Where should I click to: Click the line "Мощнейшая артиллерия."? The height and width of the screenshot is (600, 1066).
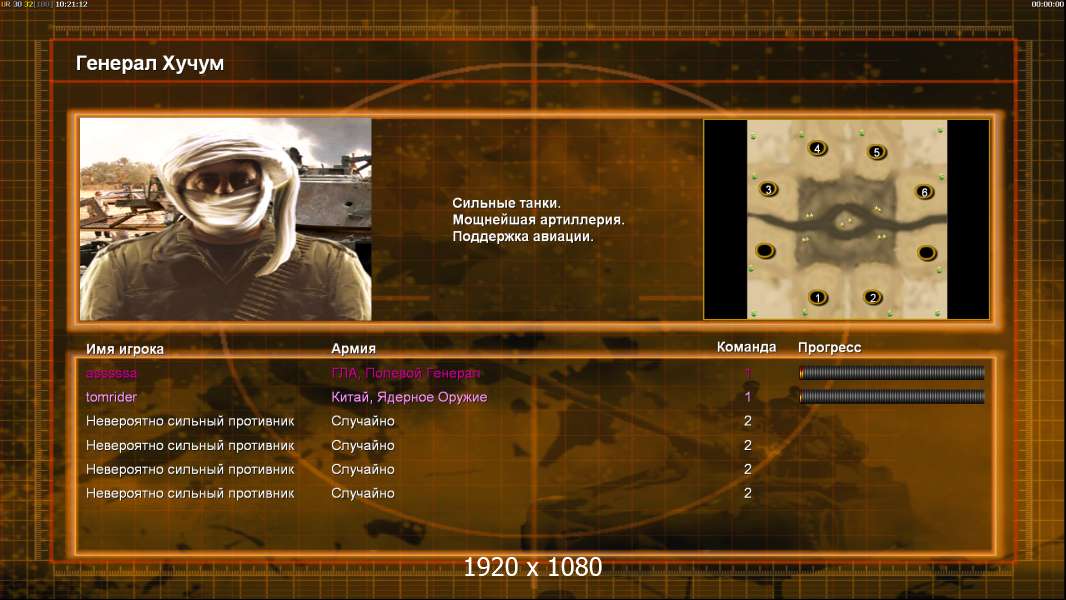[x=538, y=219]
